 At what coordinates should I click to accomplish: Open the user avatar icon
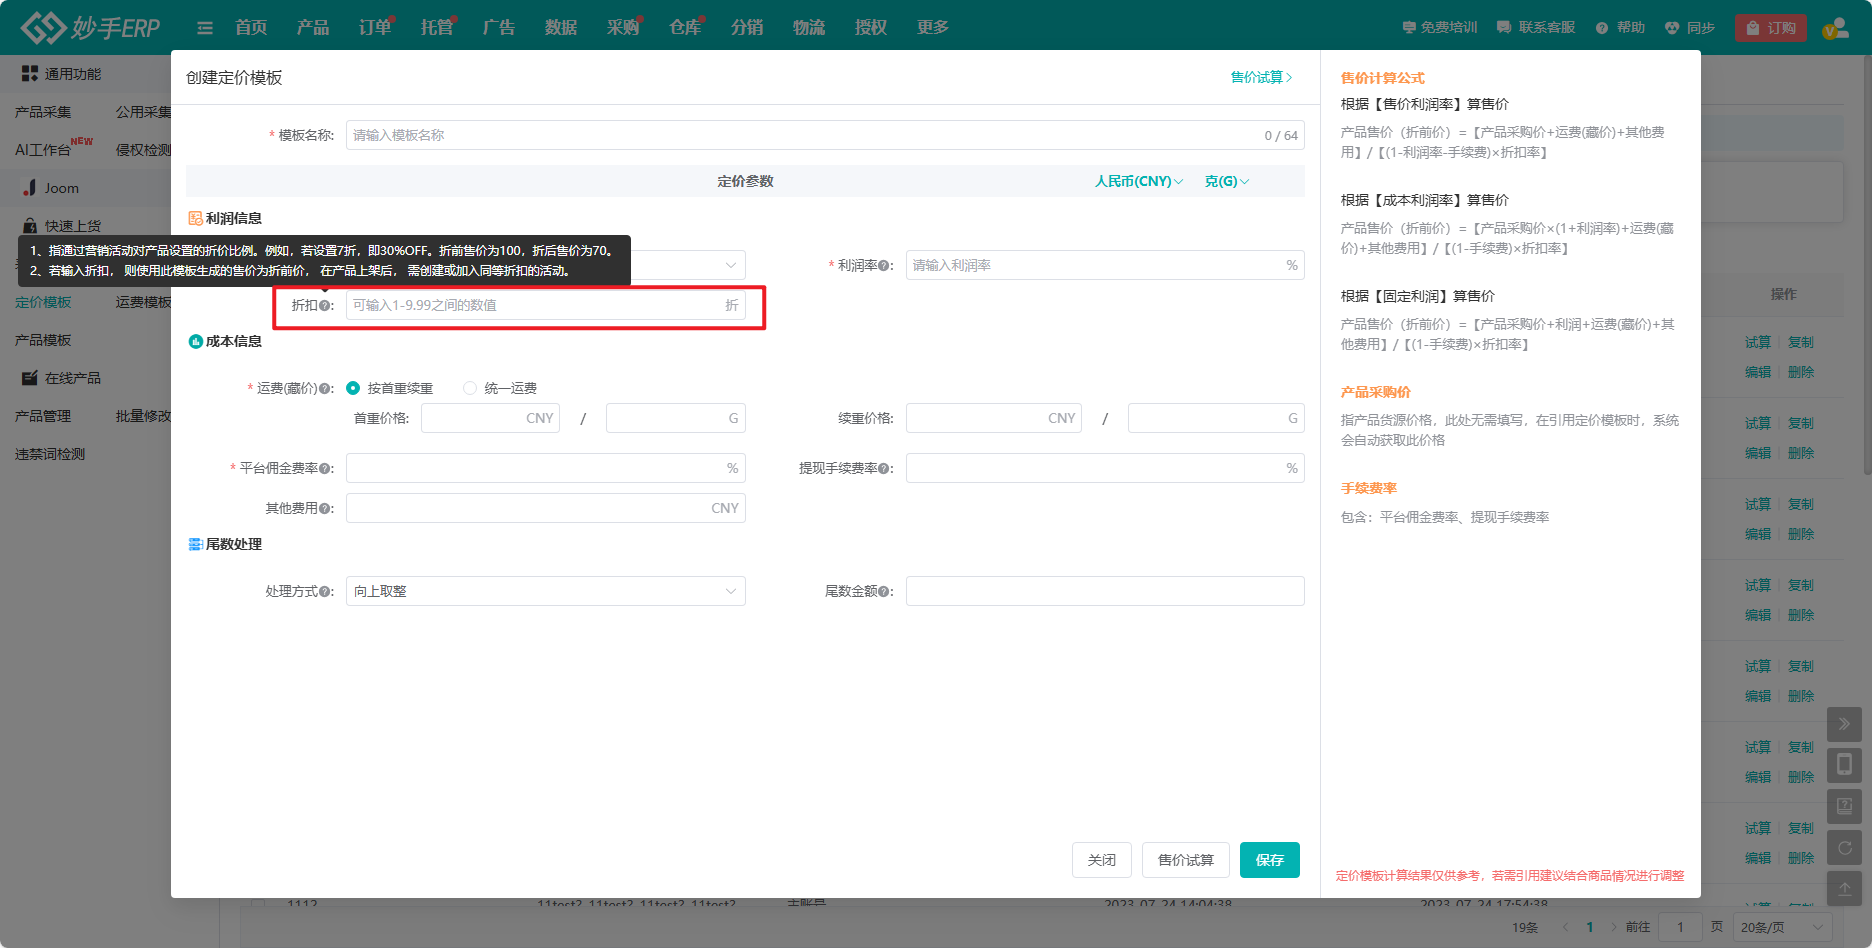(1835, 28)
